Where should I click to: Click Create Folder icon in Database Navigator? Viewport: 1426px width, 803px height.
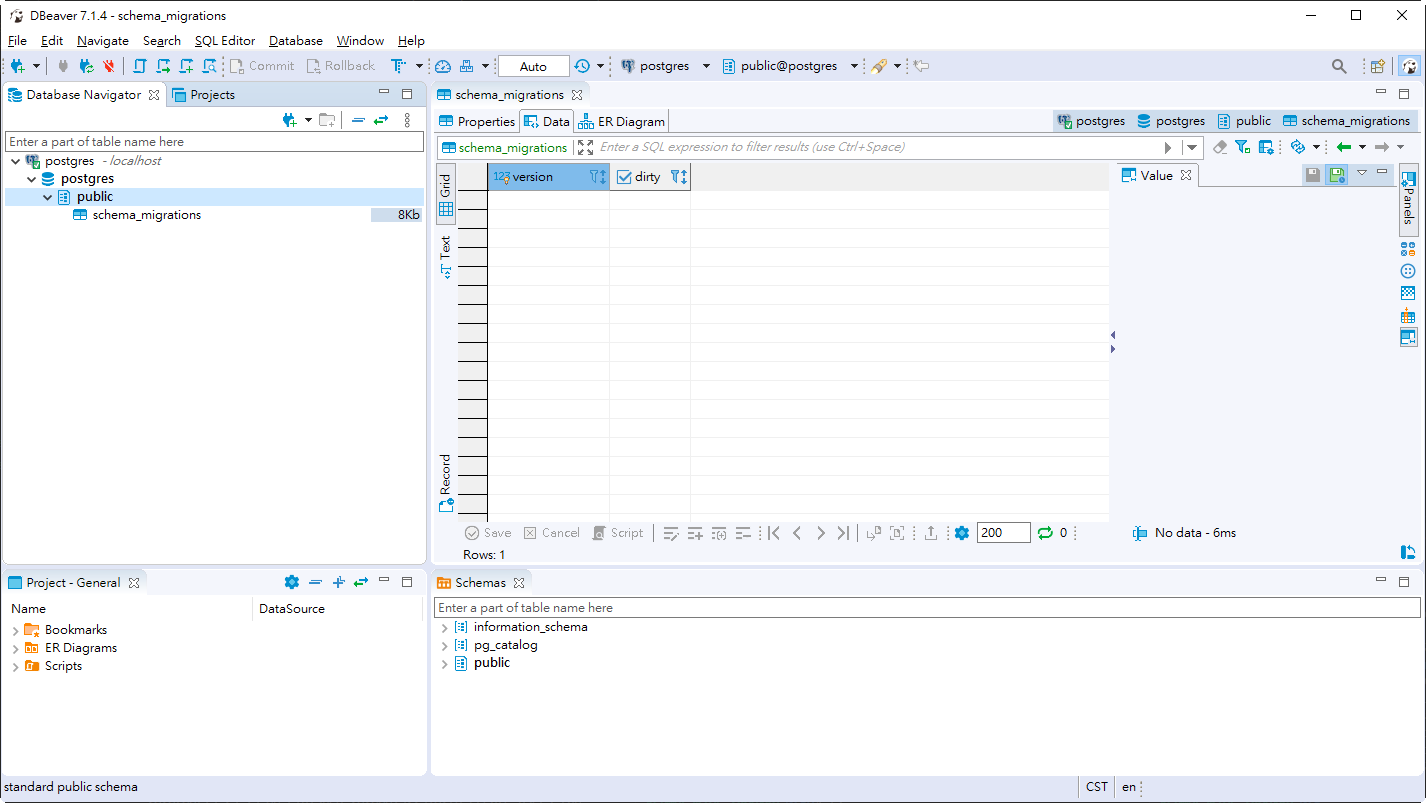click(327, 120)
